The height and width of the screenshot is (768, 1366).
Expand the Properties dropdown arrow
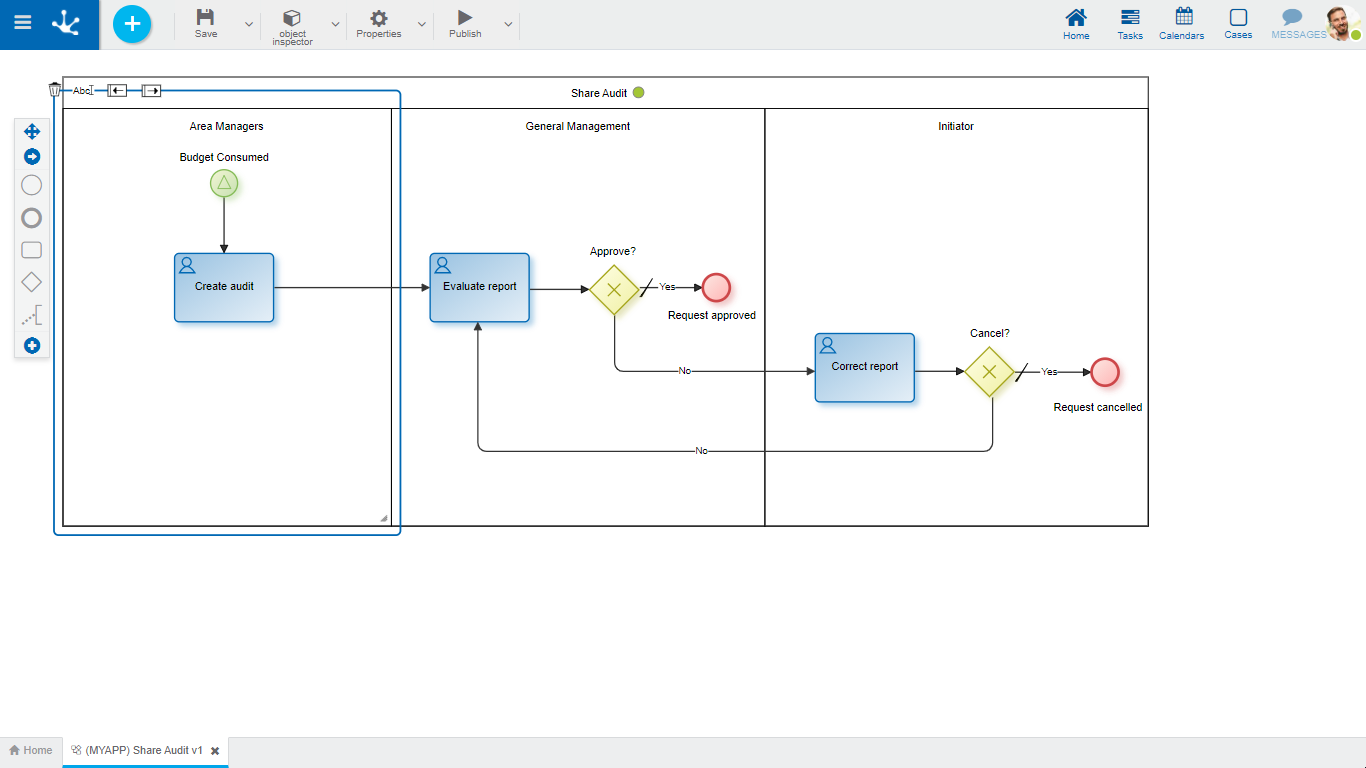pos(421,24)
